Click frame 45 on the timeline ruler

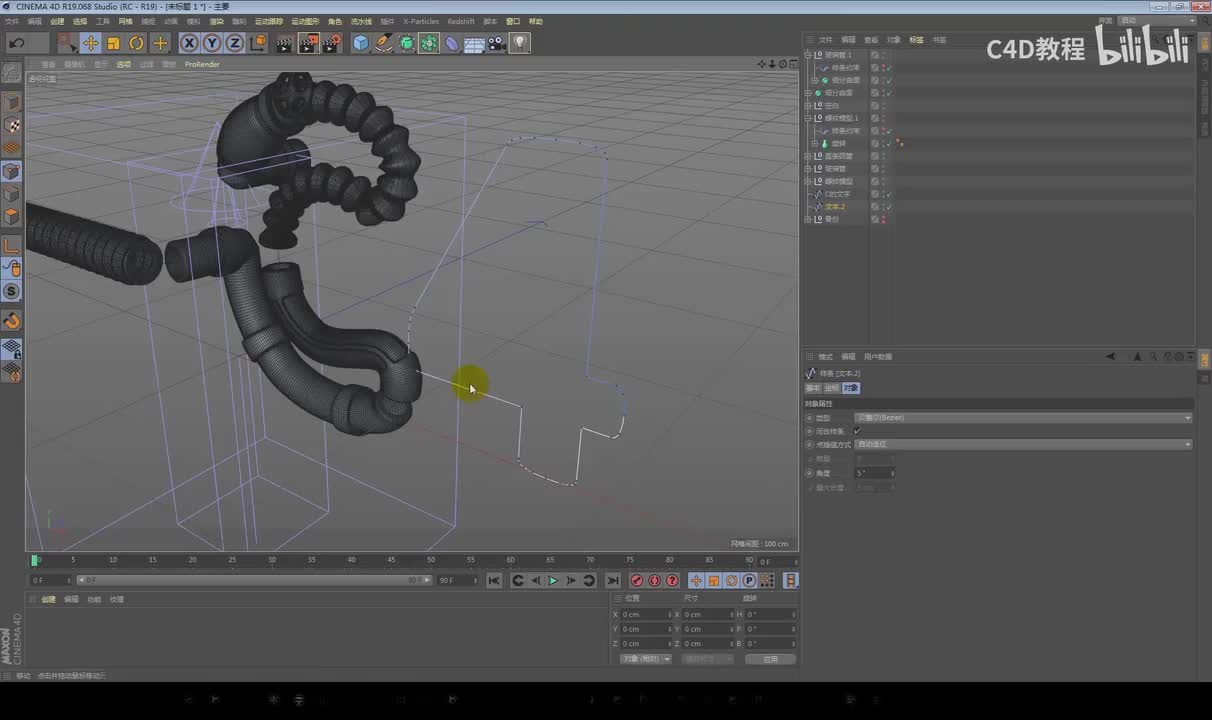[x=391, y=561]
